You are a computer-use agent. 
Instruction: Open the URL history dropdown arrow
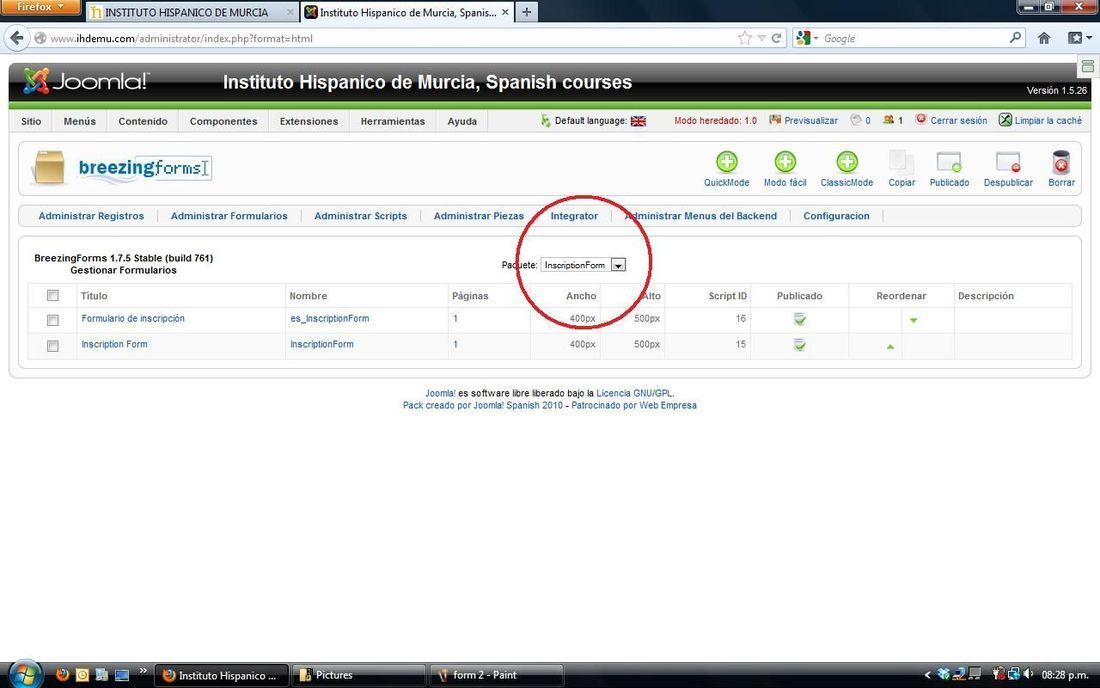[761, 39]
